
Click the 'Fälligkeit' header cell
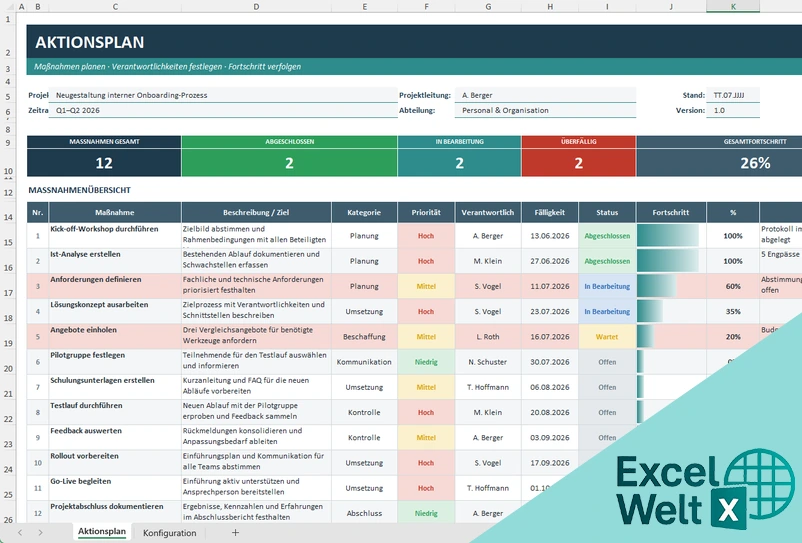[550, 212]
